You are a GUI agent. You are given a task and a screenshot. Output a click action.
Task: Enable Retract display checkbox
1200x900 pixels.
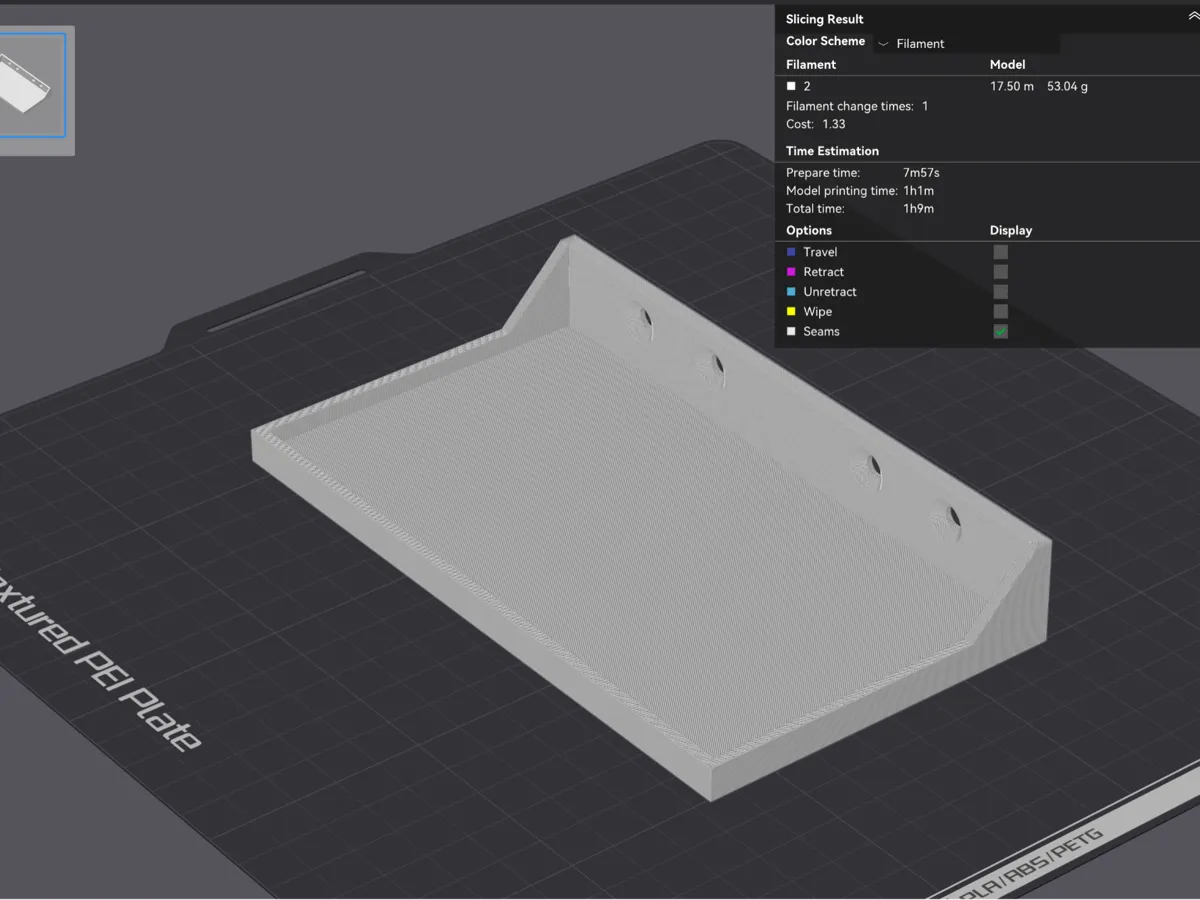[x=1001, y=272]
